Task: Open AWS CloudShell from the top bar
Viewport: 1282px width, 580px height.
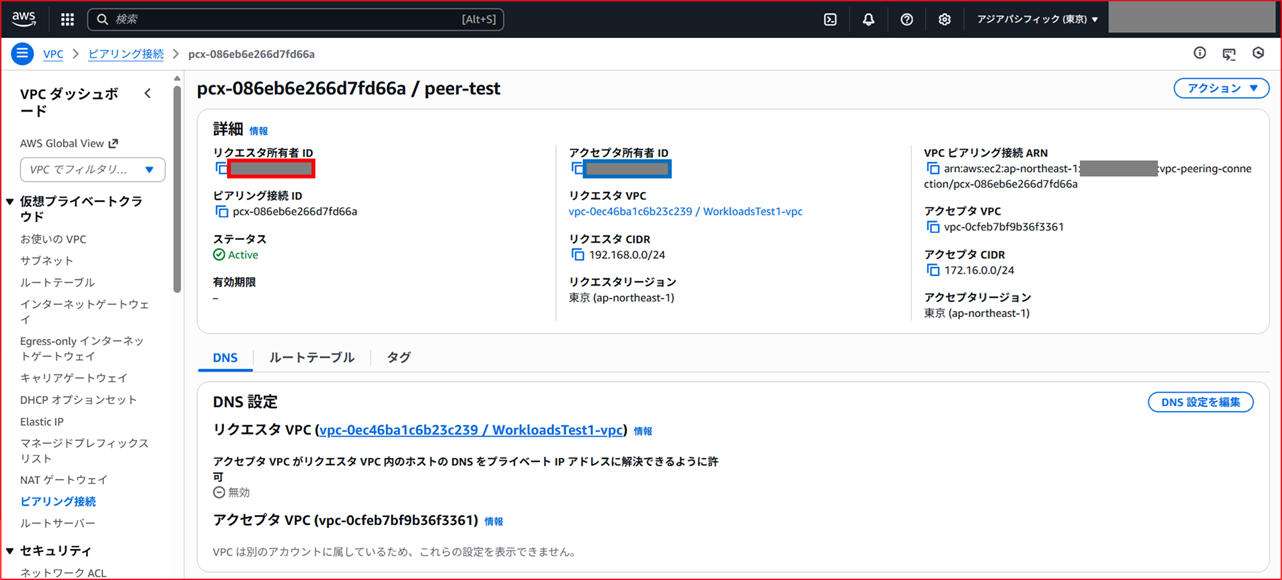Action: [829, 18]
